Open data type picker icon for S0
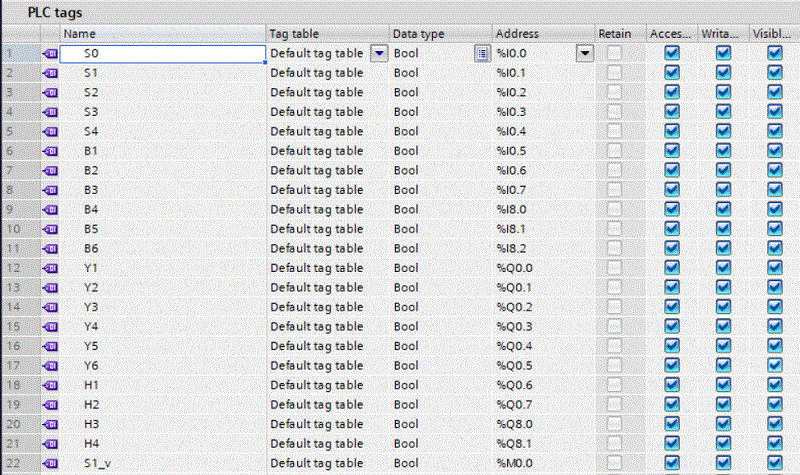800x475 pixels. (482, 54)
